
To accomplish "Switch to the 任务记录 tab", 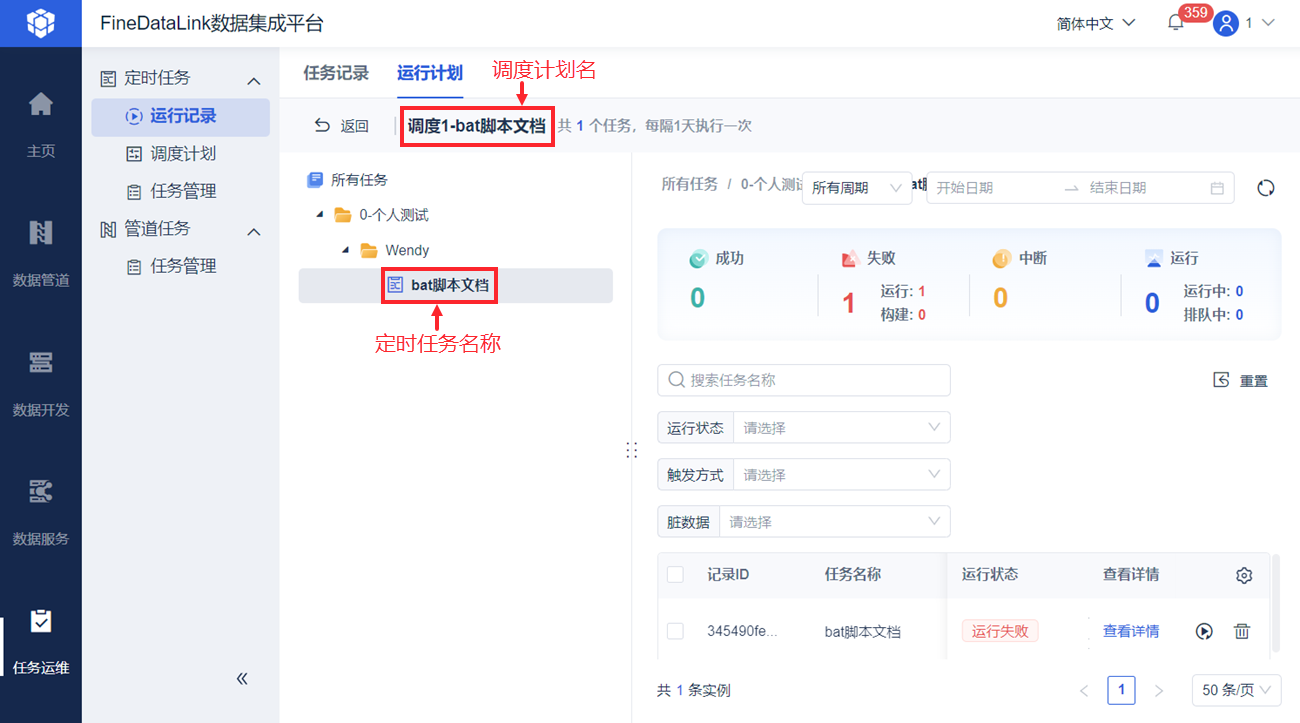I will (336, 73).
